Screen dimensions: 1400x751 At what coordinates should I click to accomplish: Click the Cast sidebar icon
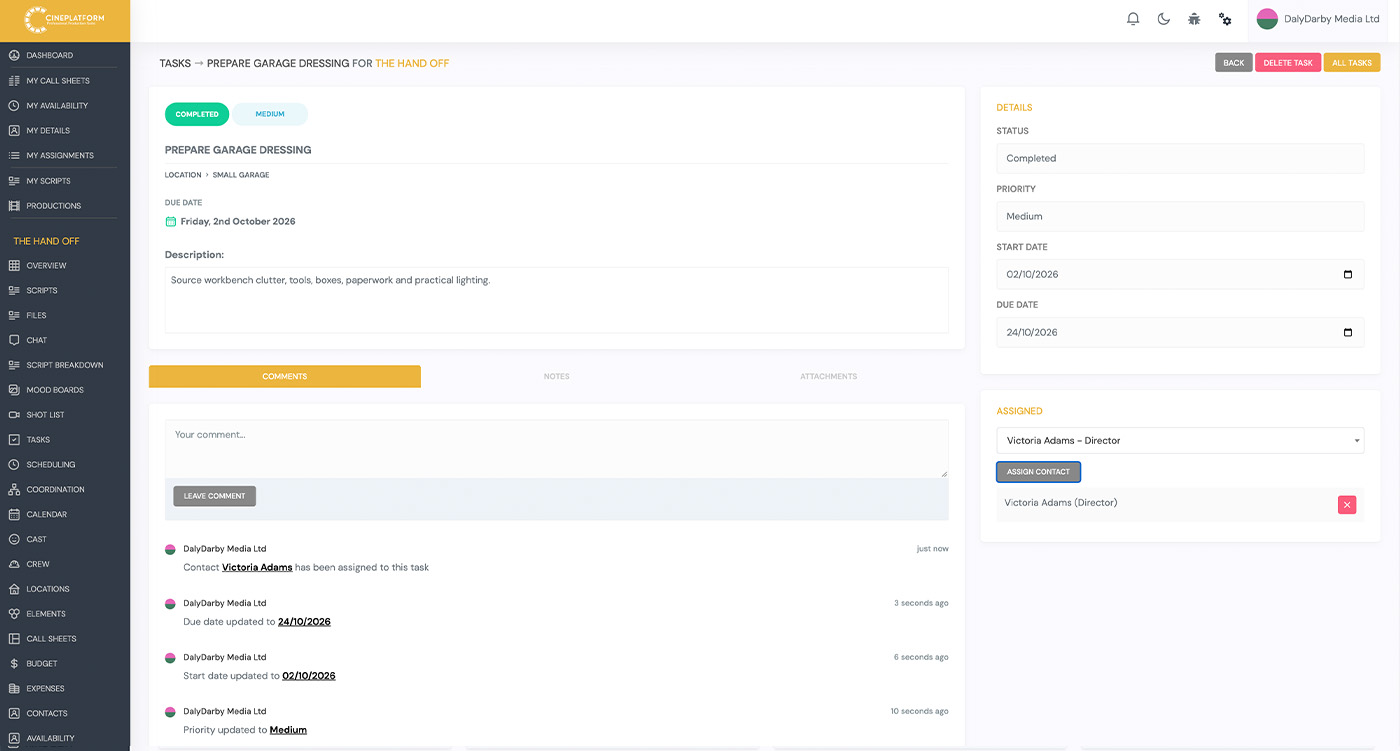14,539
